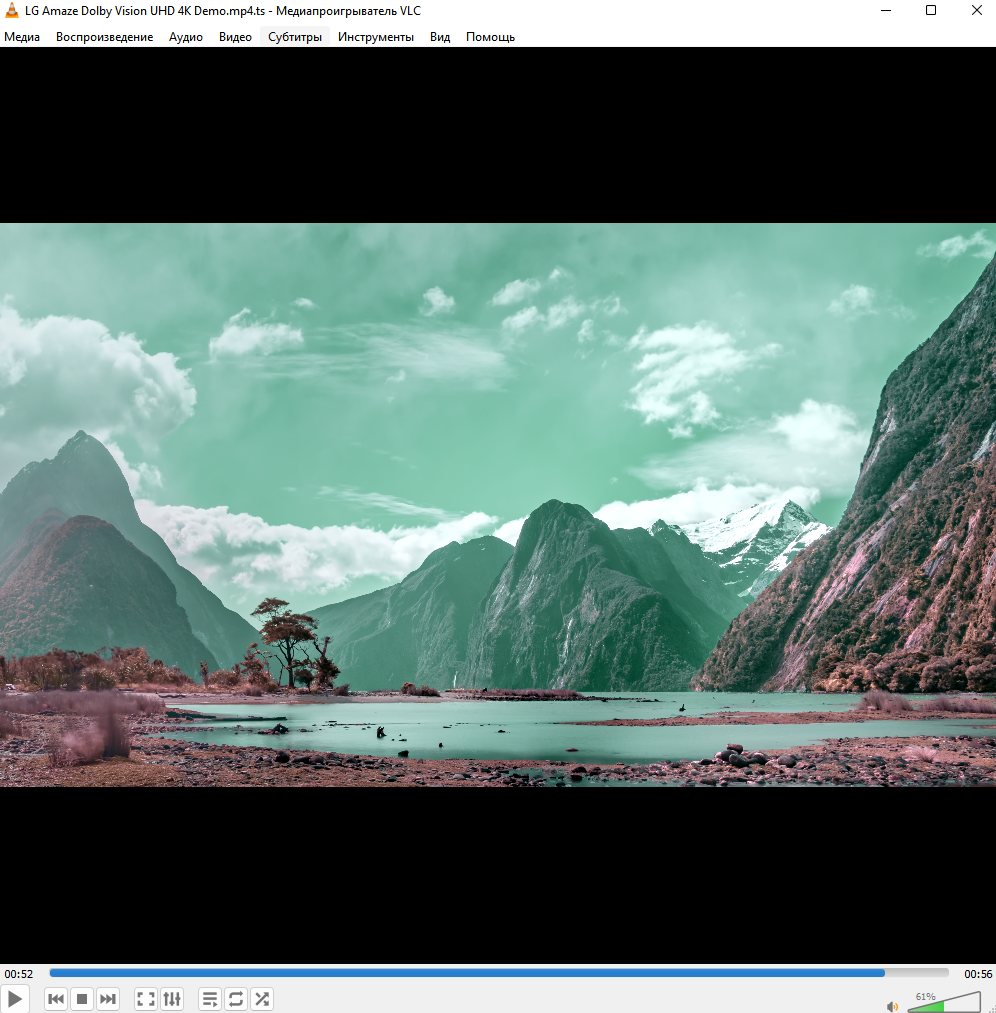The width and height of the screenshot is (996, 1013).
Task: Toggle the total time display 00:56
Action: (x=978, y=974)
